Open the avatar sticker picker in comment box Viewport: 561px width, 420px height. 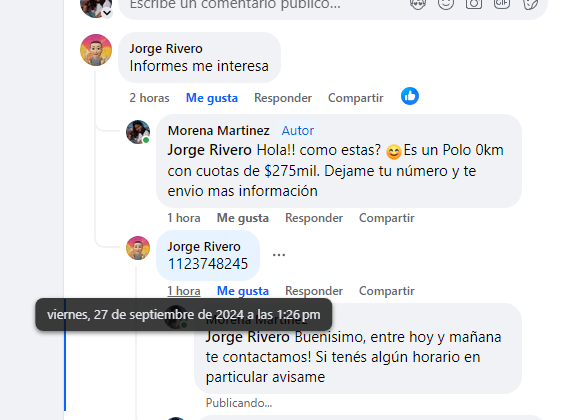pyautogui.click(x=418, y=4)
